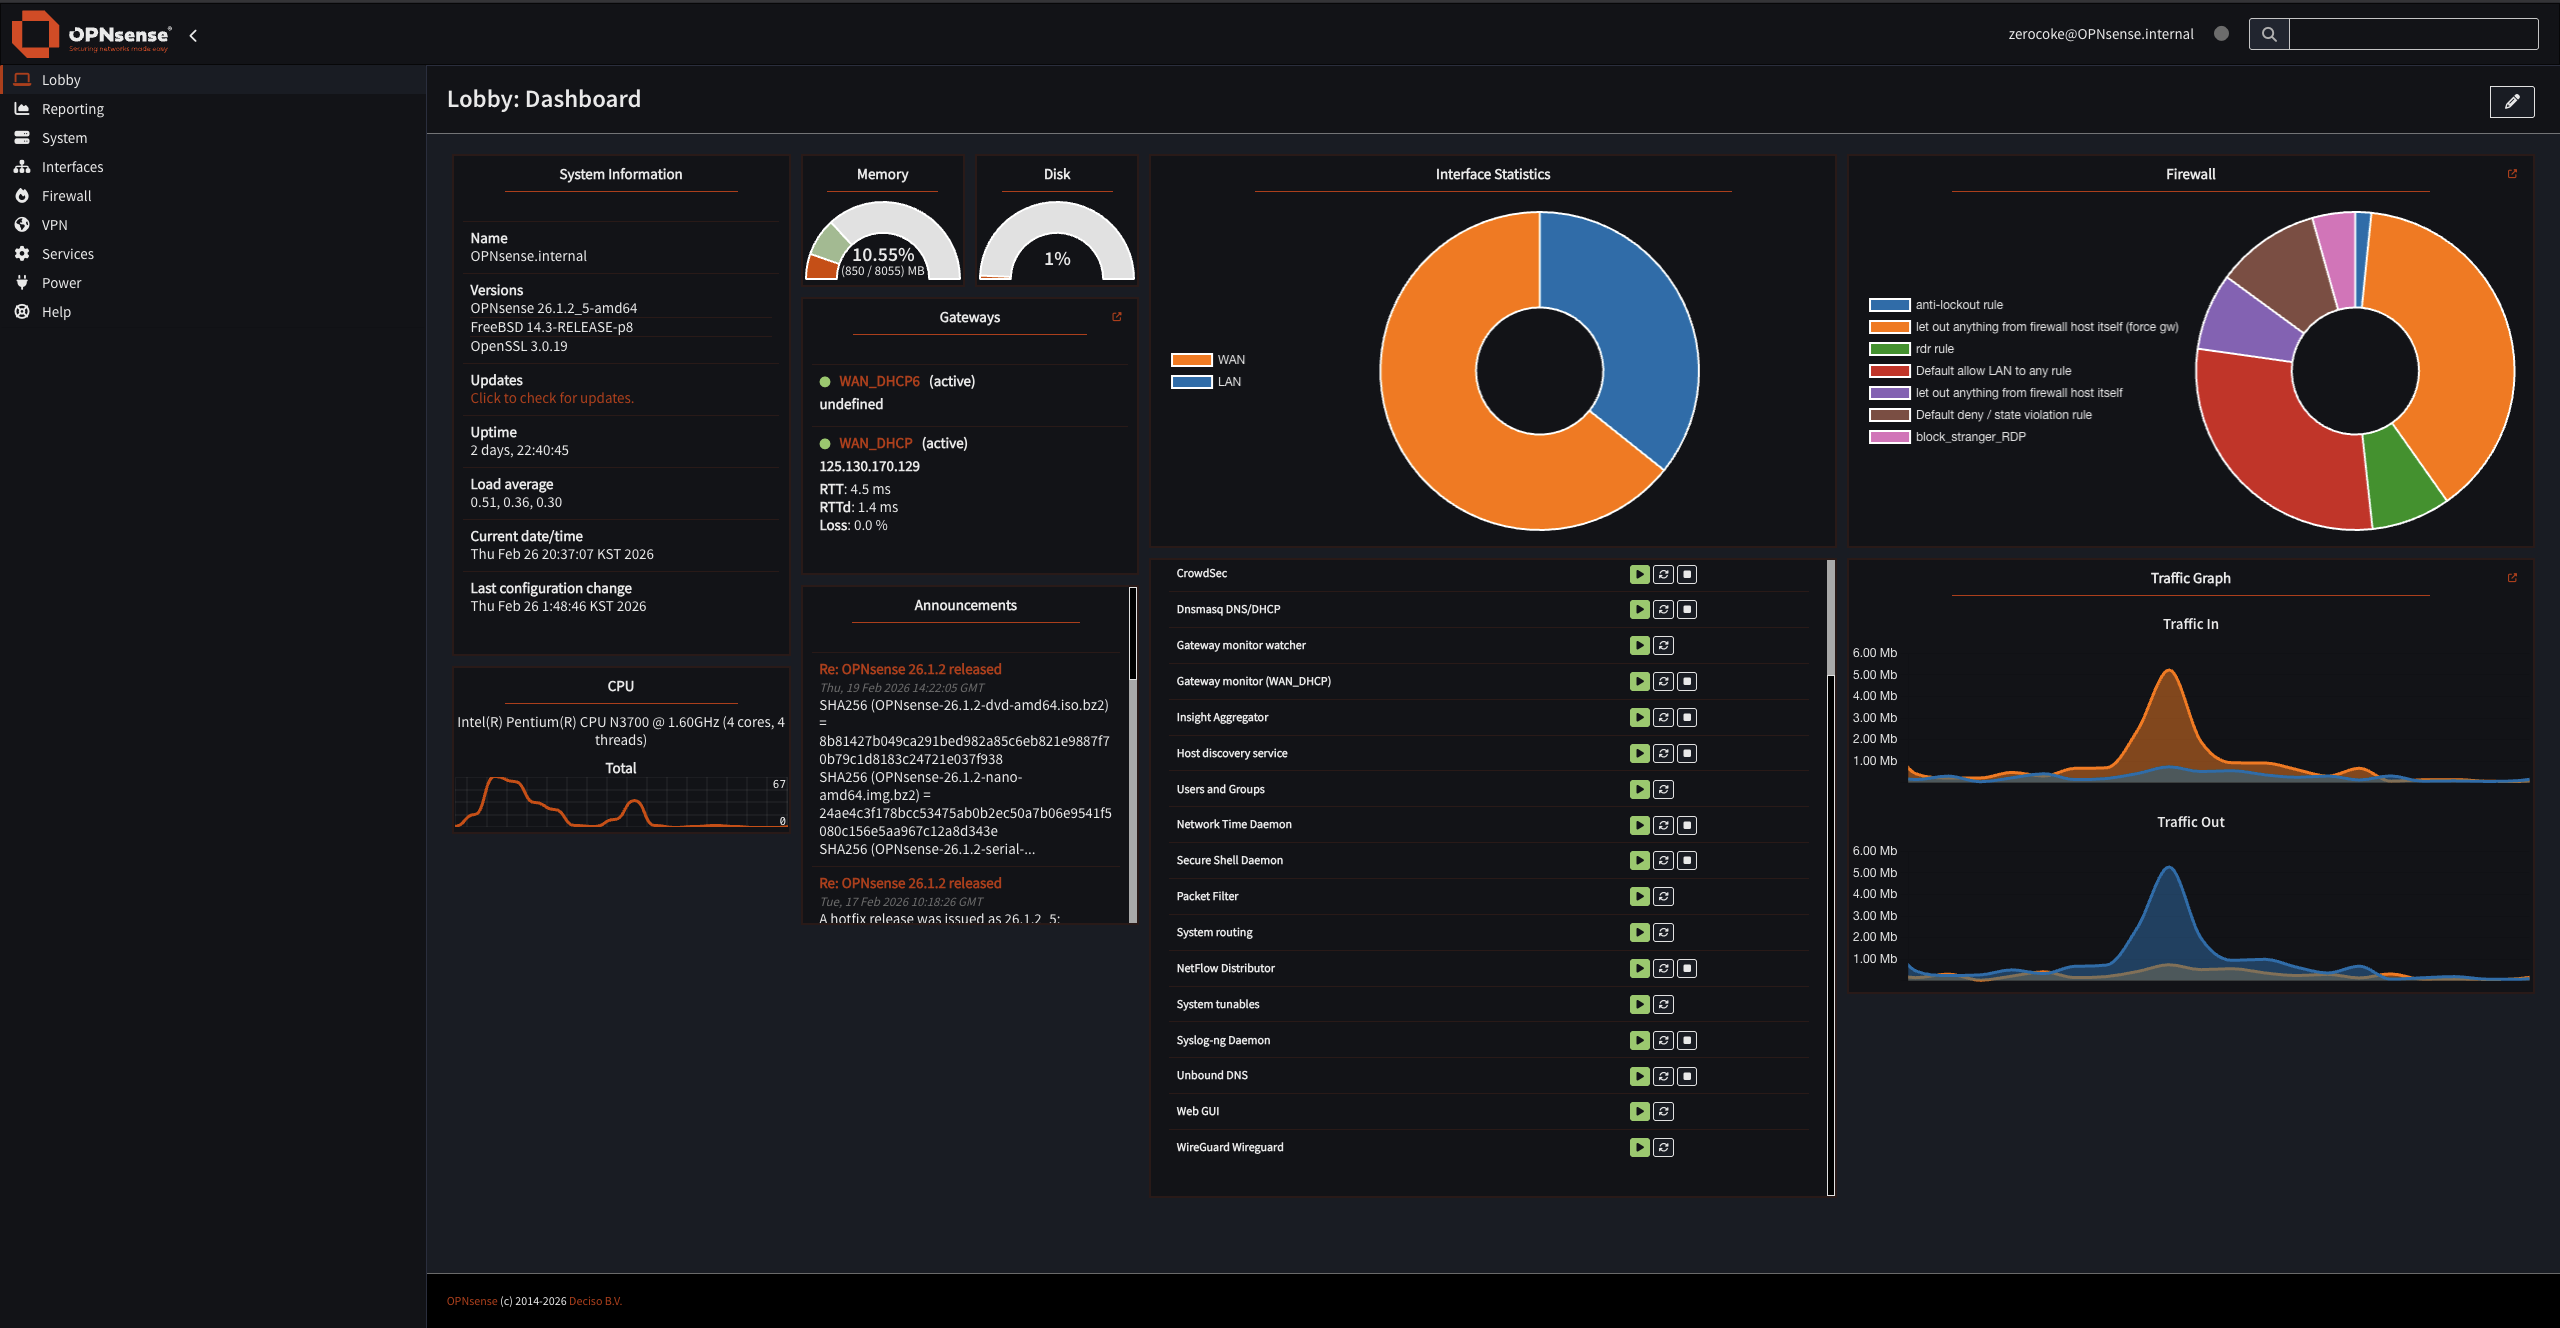Click the search magnifier icon

[2269, 34]
